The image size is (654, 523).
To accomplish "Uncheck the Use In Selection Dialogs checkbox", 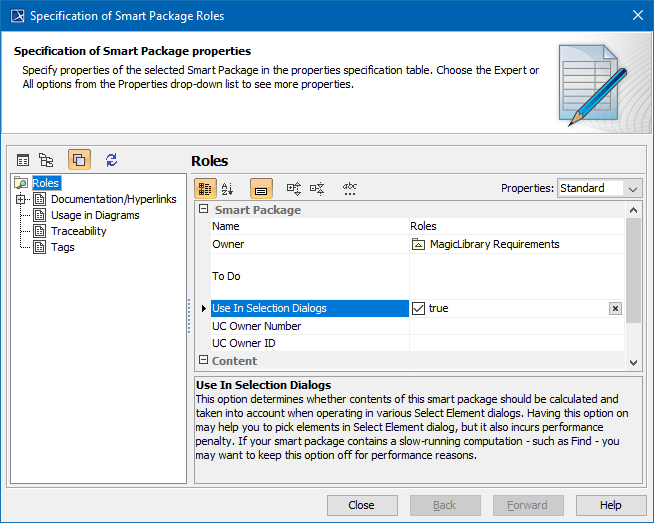I will [419, 308].
